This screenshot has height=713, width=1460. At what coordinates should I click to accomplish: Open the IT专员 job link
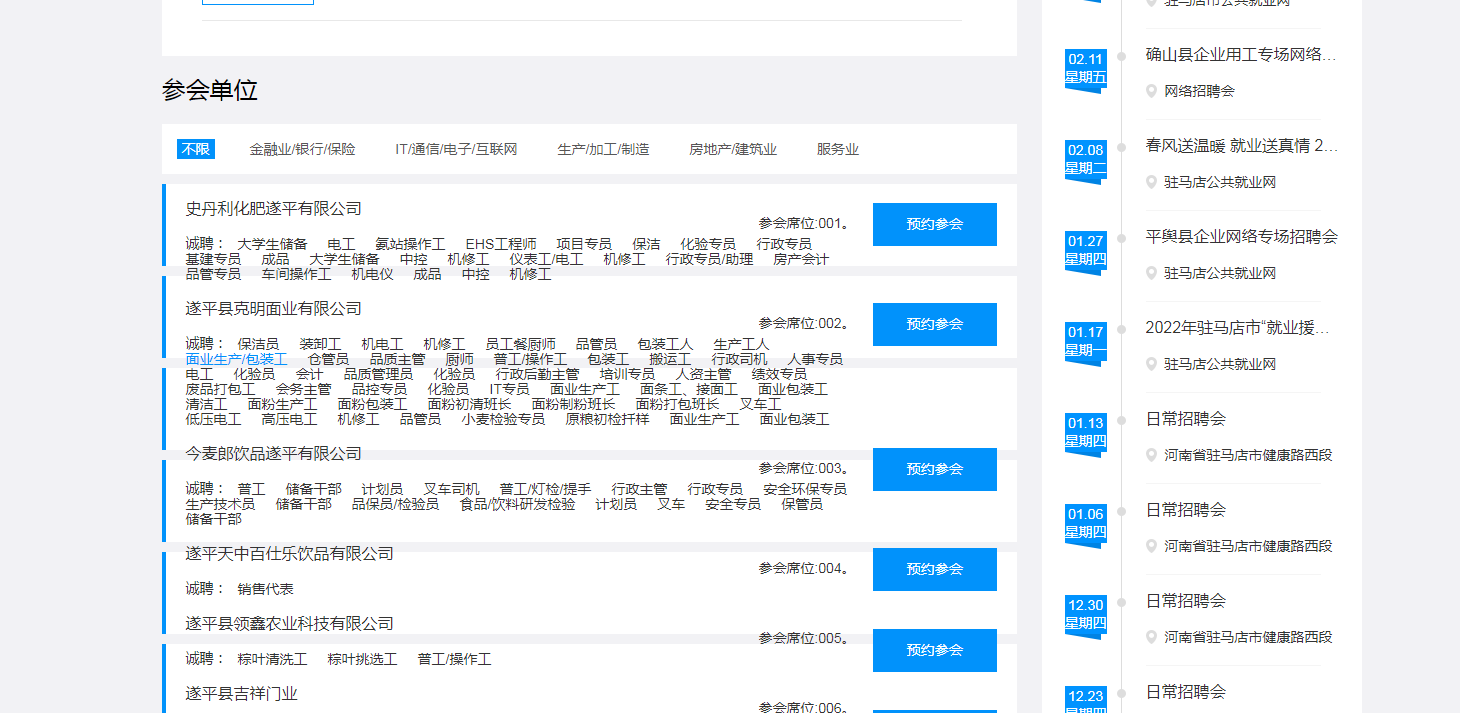[x=509, y=389]
